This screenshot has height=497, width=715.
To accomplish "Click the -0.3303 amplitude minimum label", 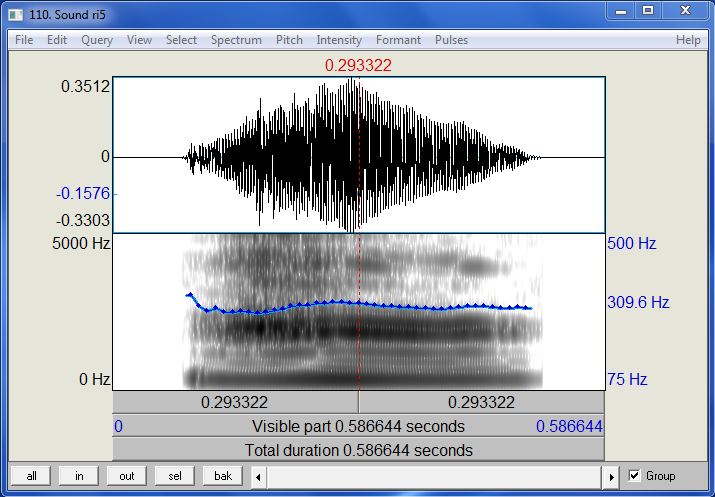I will [x=83, y=221].
